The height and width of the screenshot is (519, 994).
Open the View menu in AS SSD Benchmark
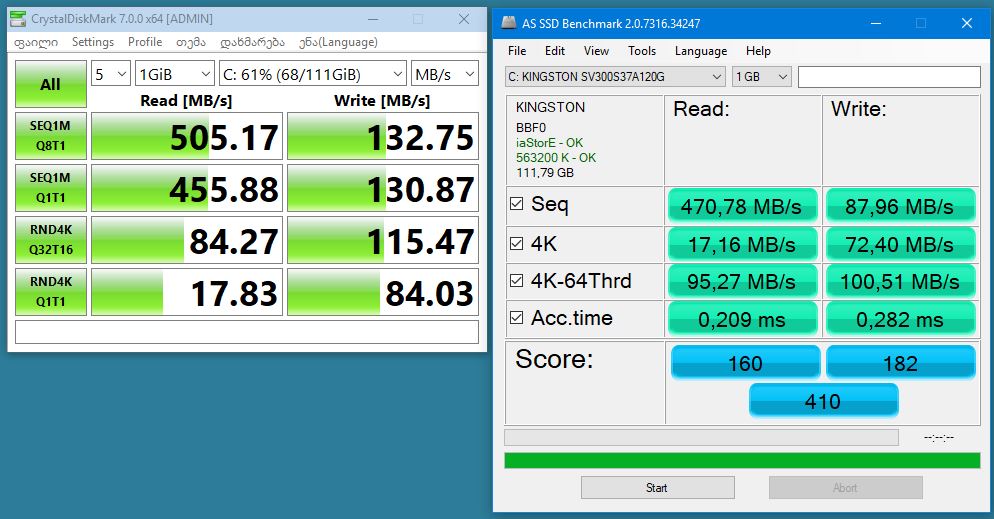click(x=597, y=51)
